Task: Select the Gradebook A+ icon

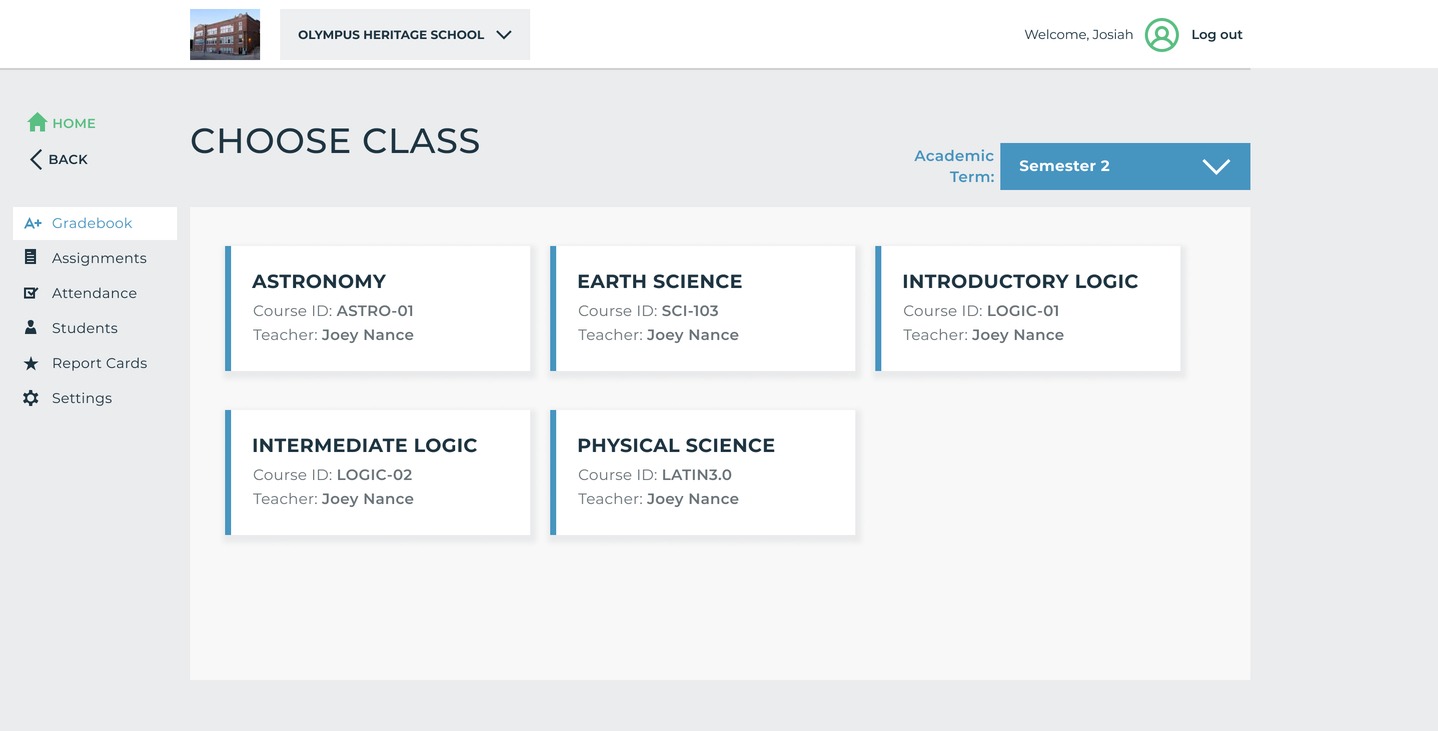Action: (31, 223)
